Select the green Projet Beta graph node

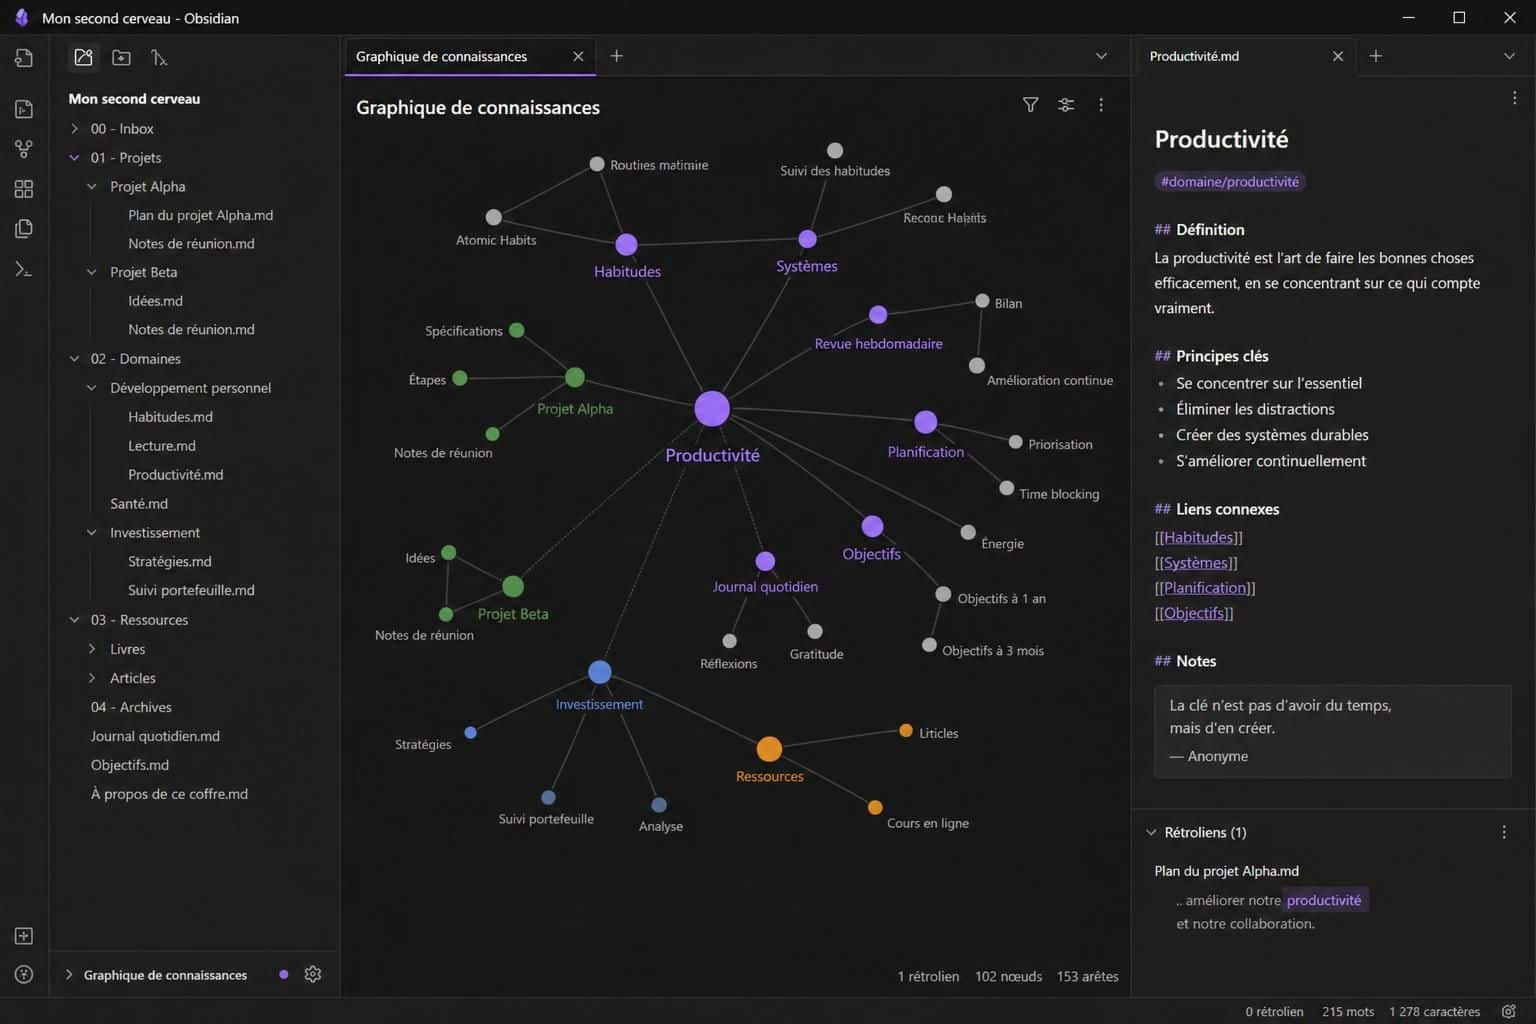[513, 587]
